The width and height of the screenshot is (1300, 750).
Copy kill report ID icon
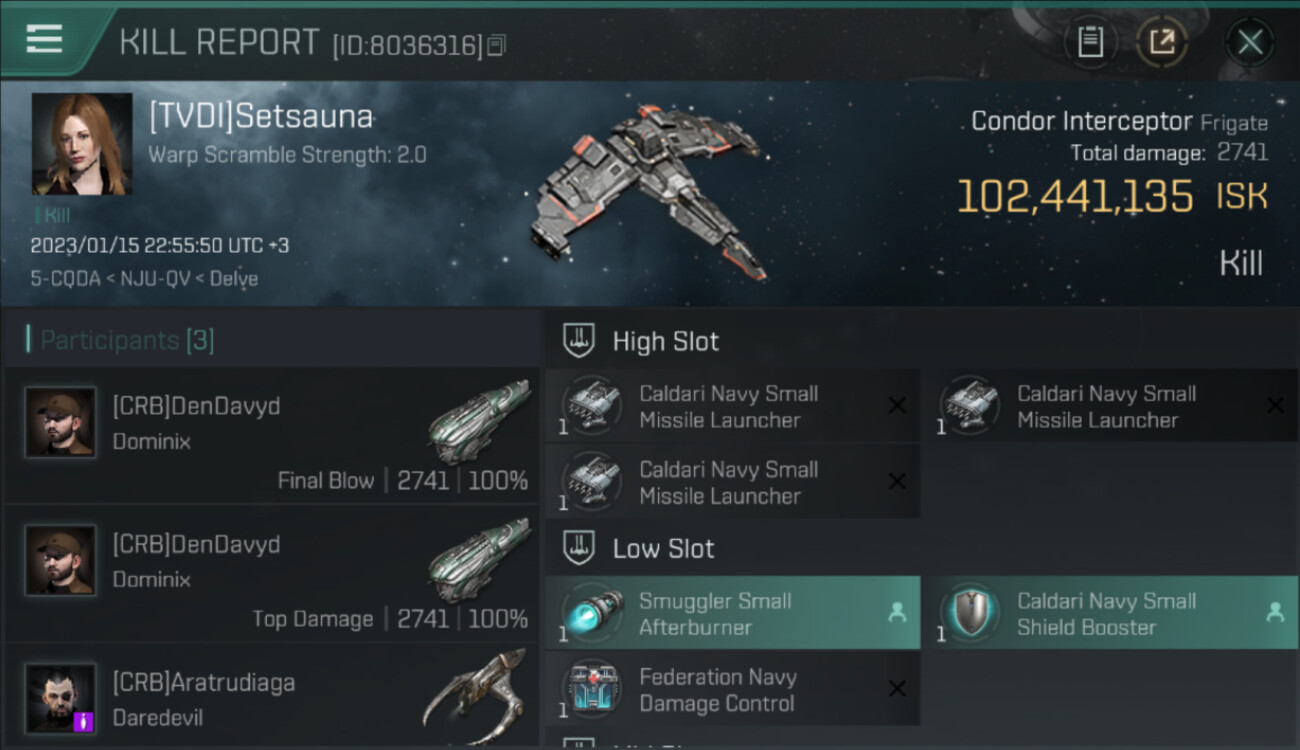click(497, 45)
